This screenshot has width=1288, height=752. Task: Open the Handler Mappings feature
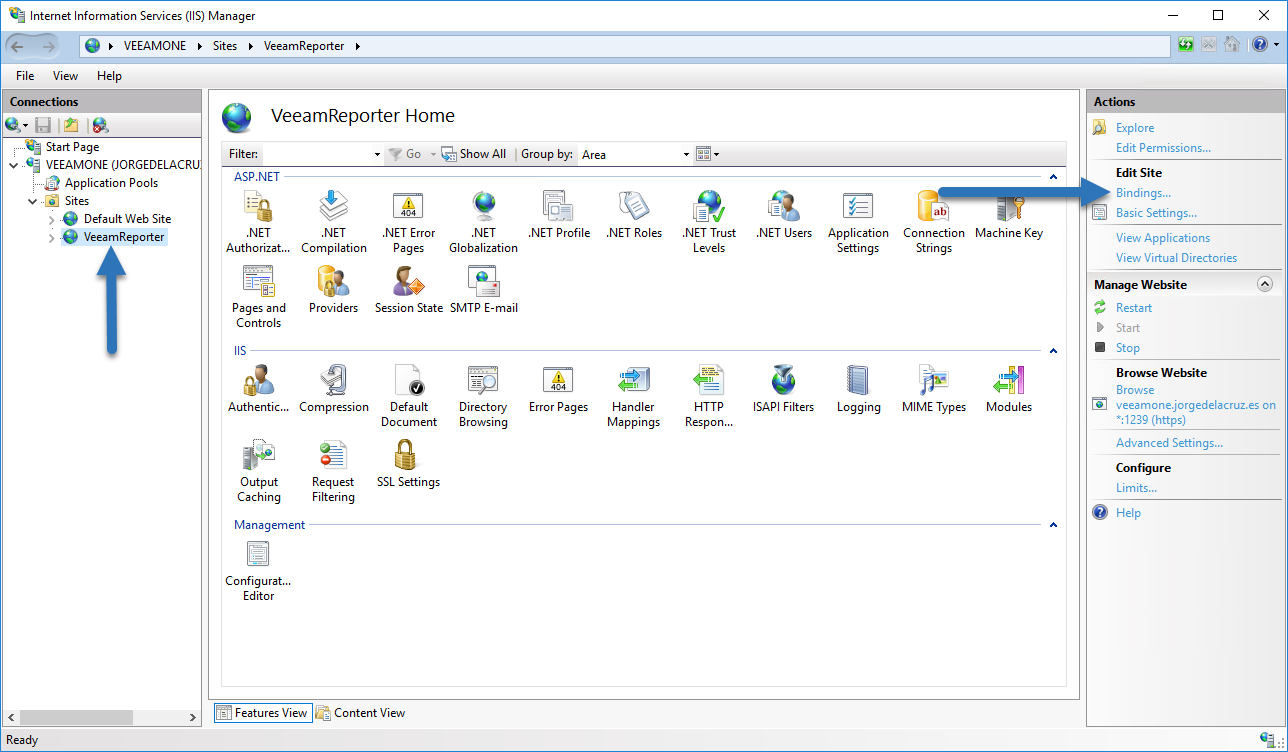tap(634, 396)
